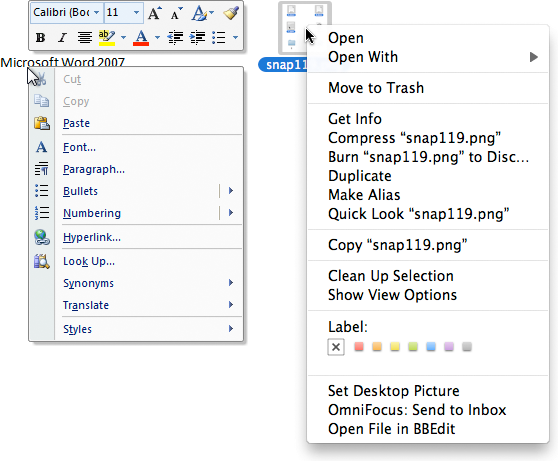Choose OmniFocus: Send to Inbox
558x461 pixels.
coord(417,410)
